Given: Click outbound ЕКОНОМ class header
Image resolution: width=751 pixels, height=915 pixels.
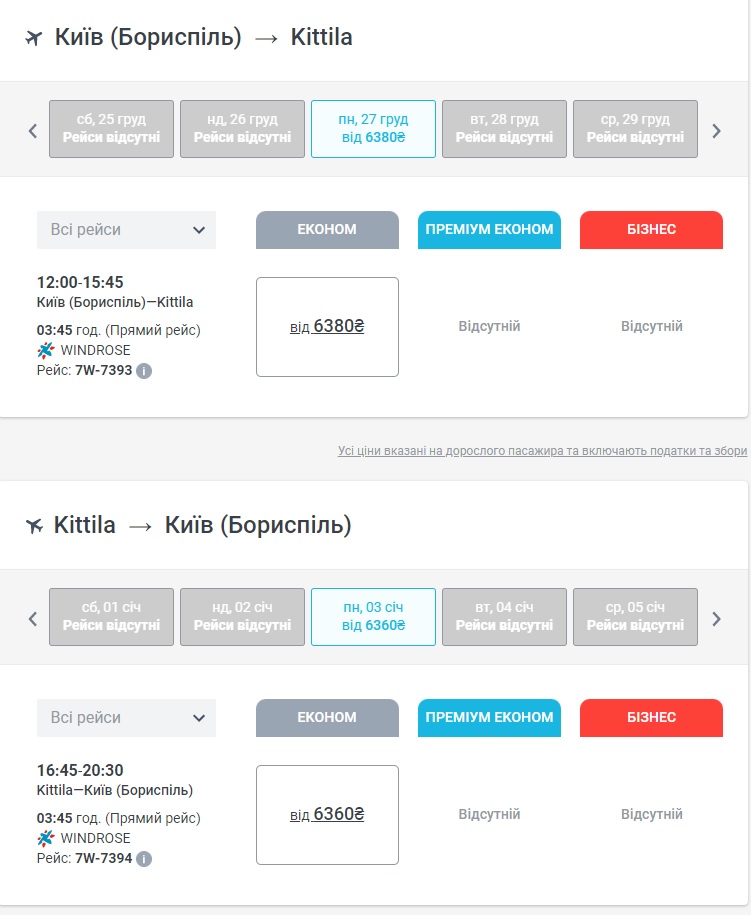Looking at the screenshot, I should (327, 230).
